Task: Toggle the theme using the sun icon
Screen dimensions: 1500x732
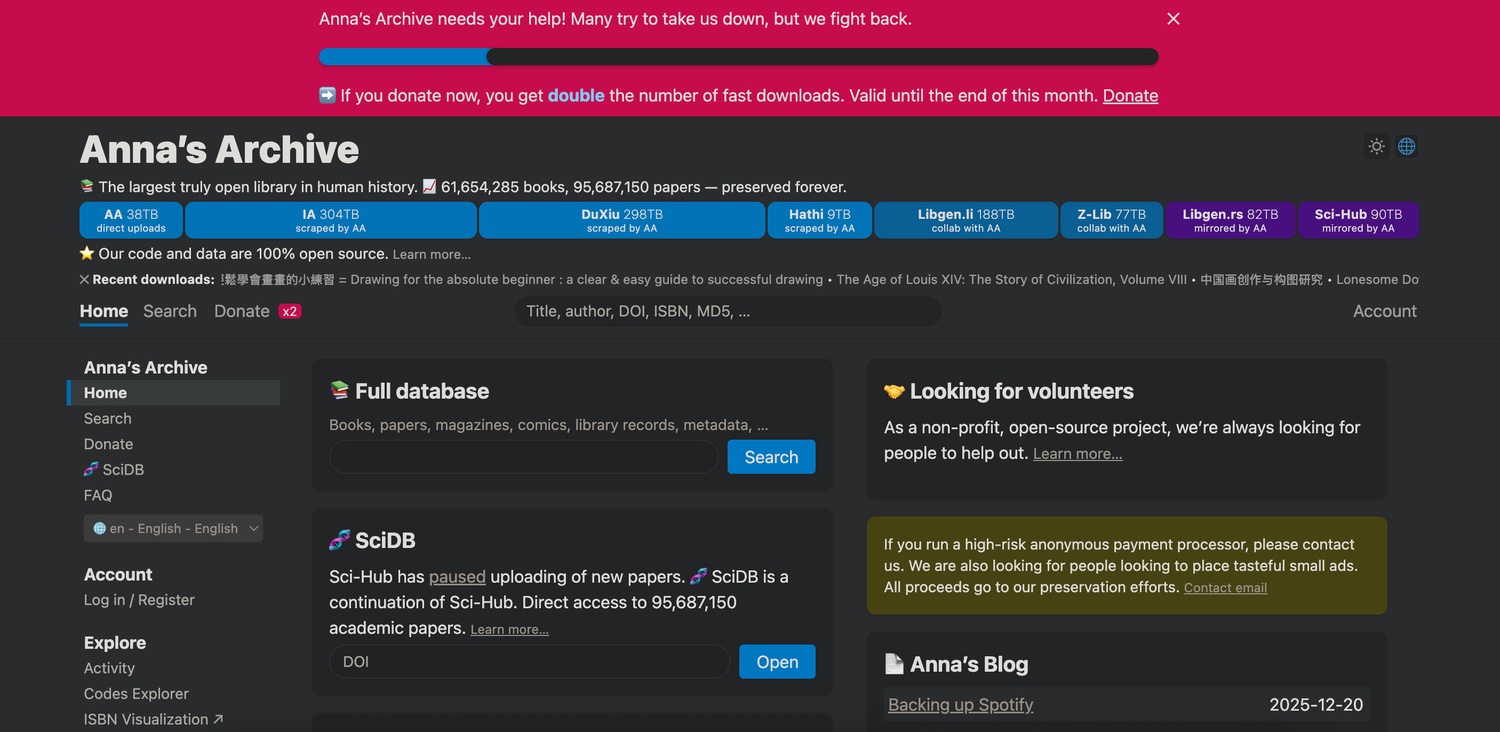Action: (x=1376, y=146)
